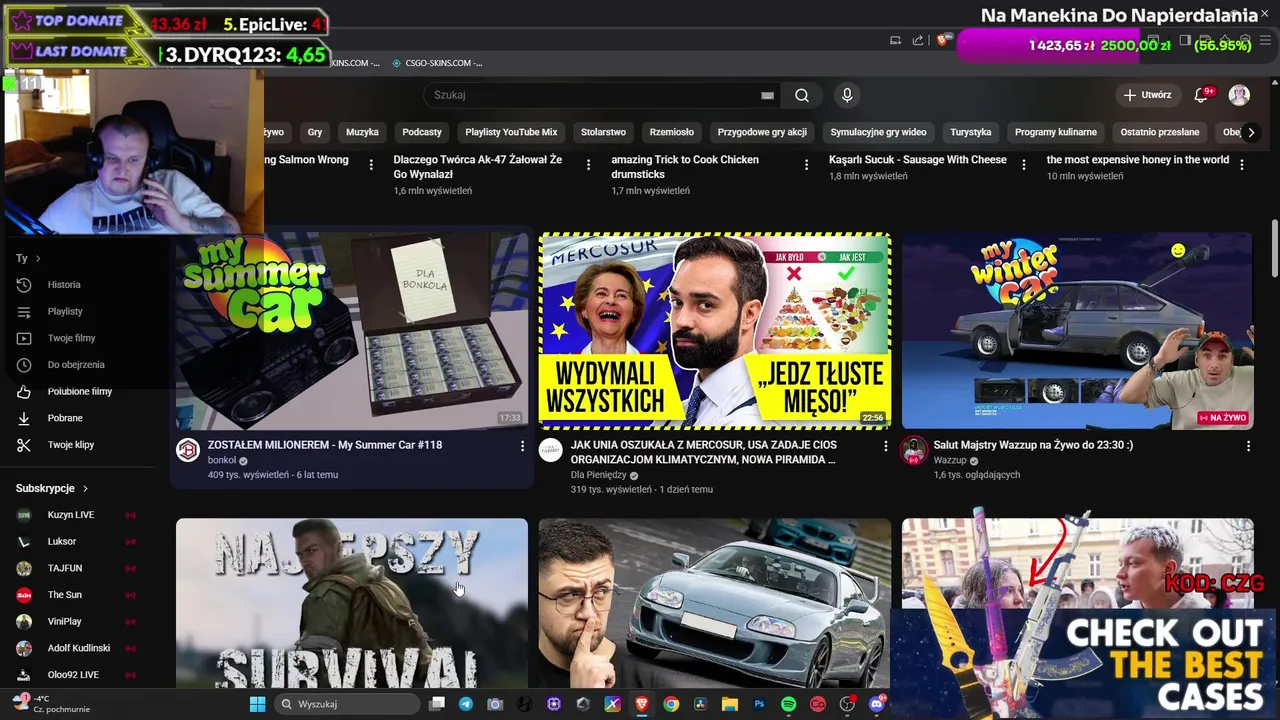Show more category chips with right arrow
The height and width of the screenshot is (720, 1280).
(x=1250, y=132)
